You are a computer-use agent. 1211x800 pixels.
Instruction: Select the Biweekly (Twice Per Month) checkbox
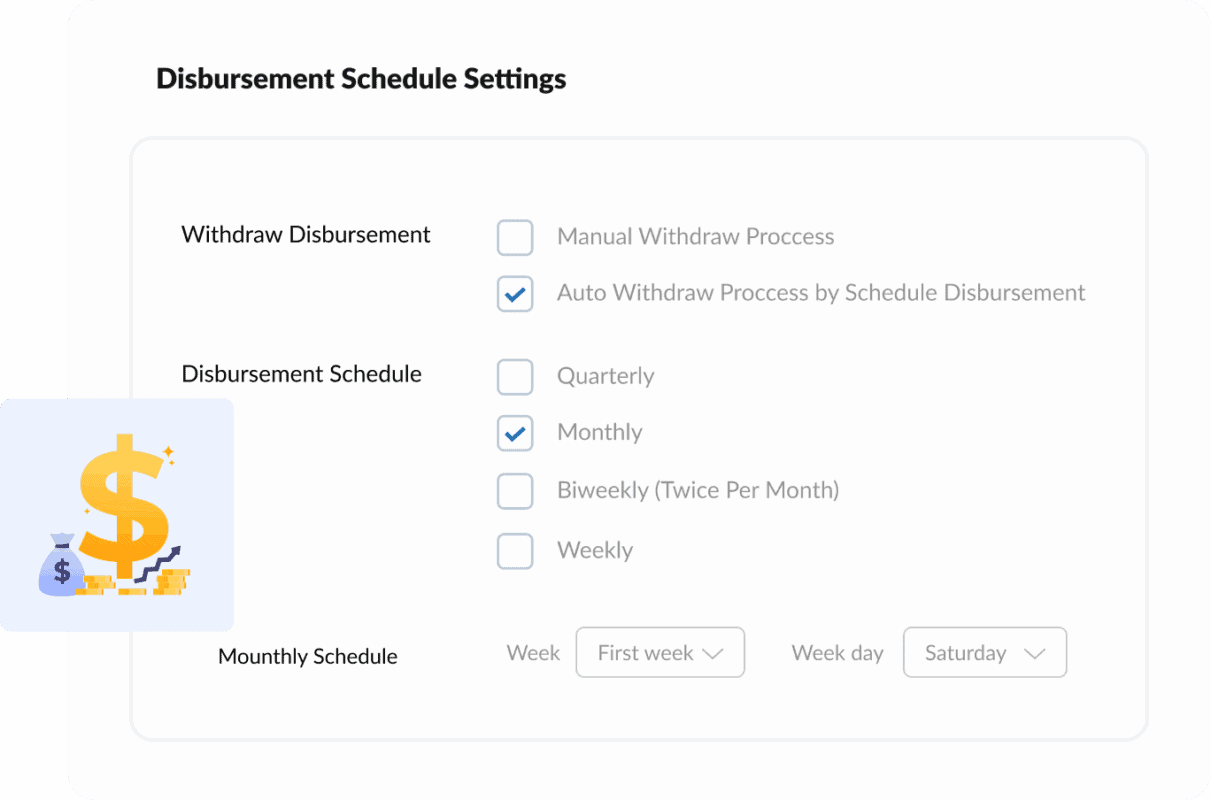pos(515,491)
